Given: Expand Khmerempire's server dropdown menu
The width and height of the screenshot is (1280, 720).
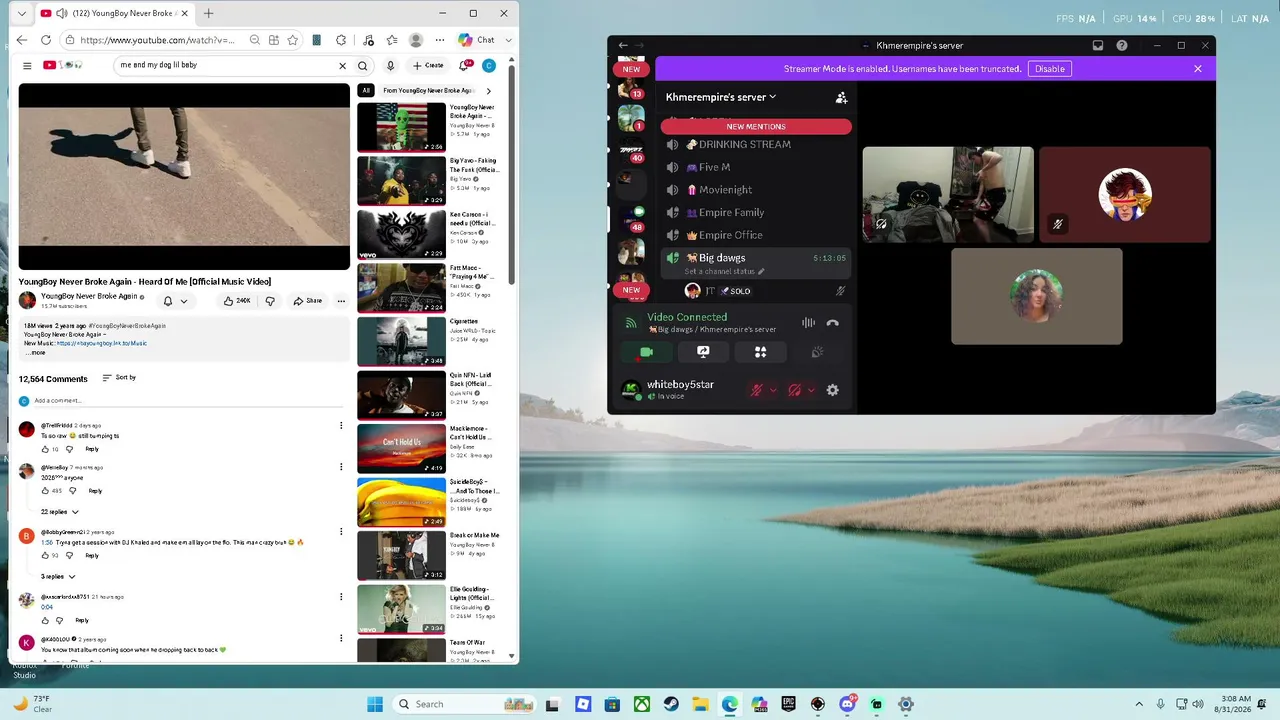Looking at the screenshot, I should click(x=721, y=97).
